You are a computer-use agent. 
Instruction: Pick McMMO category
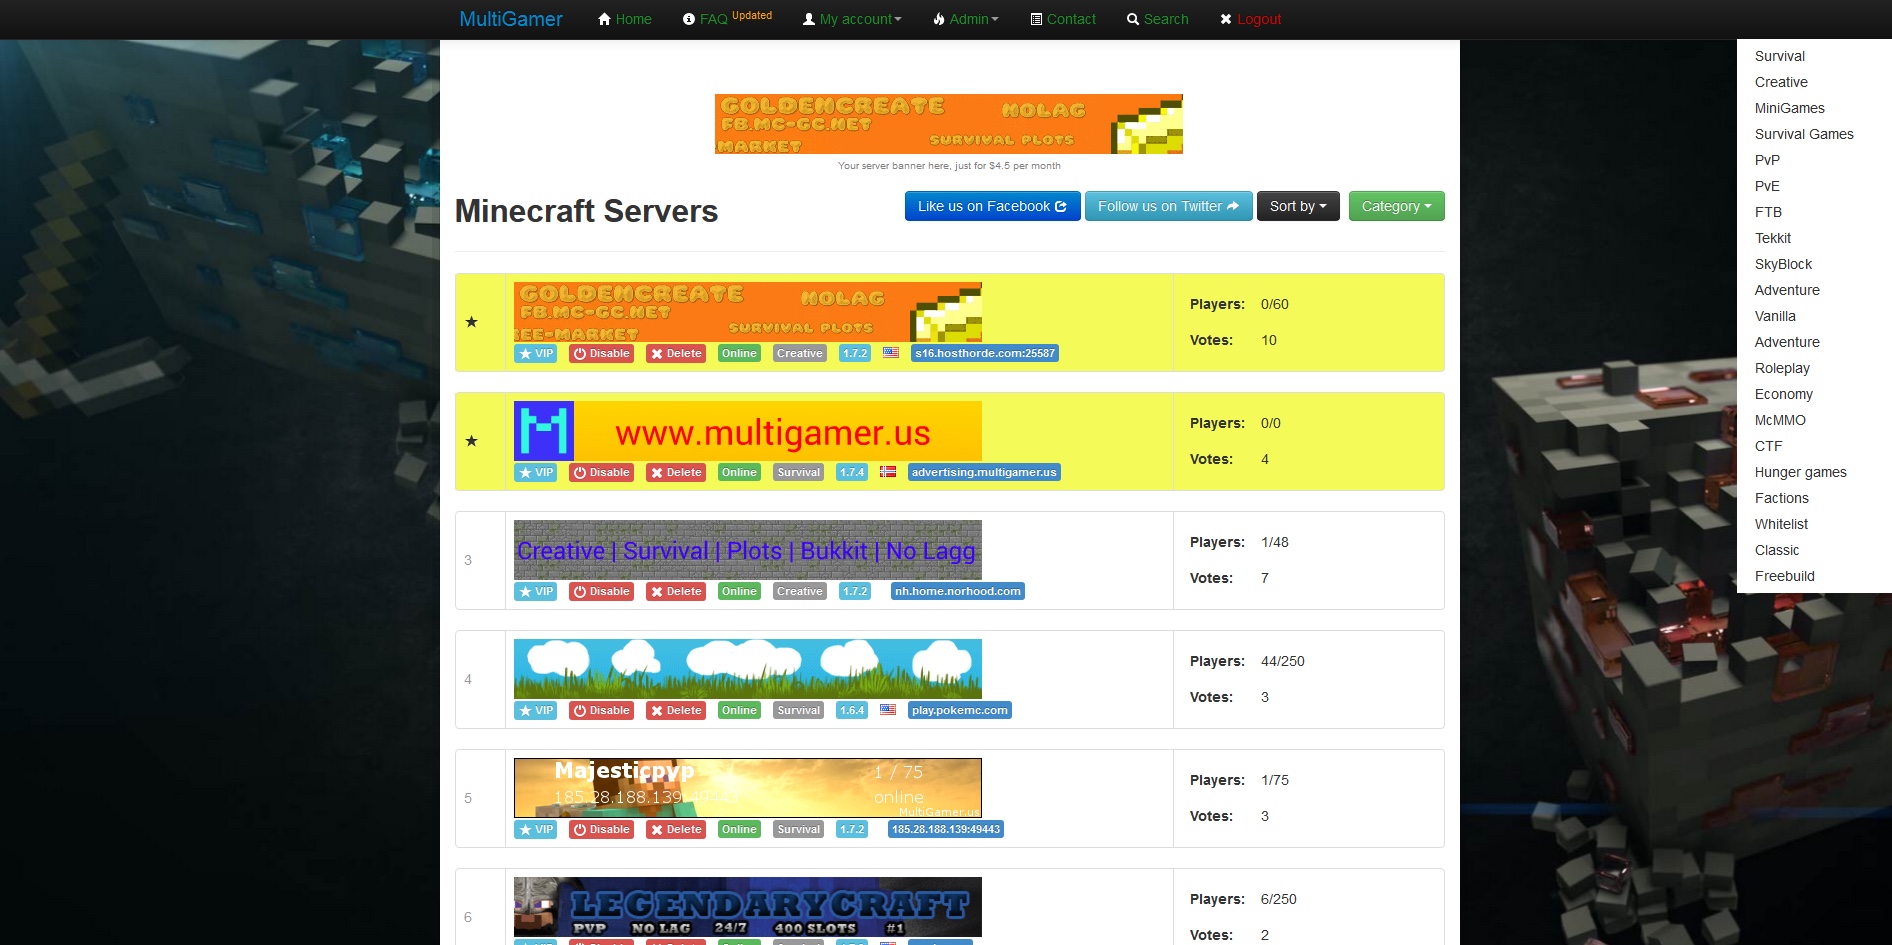coord(1780,420)
